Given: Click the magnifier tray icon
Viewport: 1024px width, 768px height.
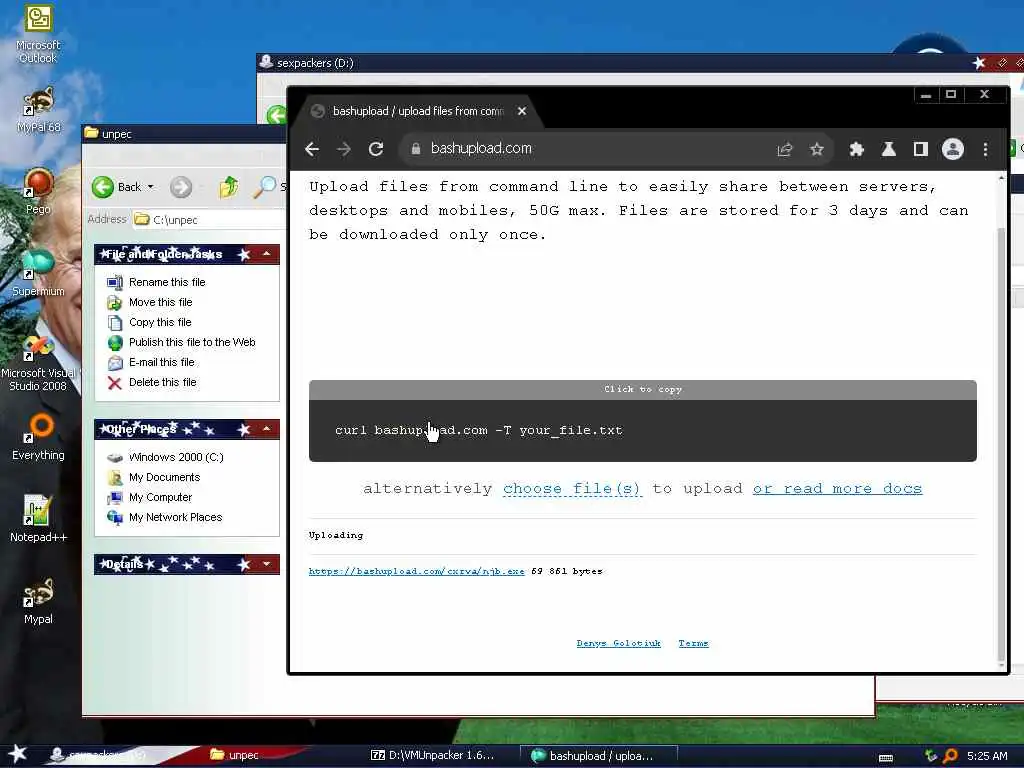Looking at the screenshot, I should [x=950, y=756].
